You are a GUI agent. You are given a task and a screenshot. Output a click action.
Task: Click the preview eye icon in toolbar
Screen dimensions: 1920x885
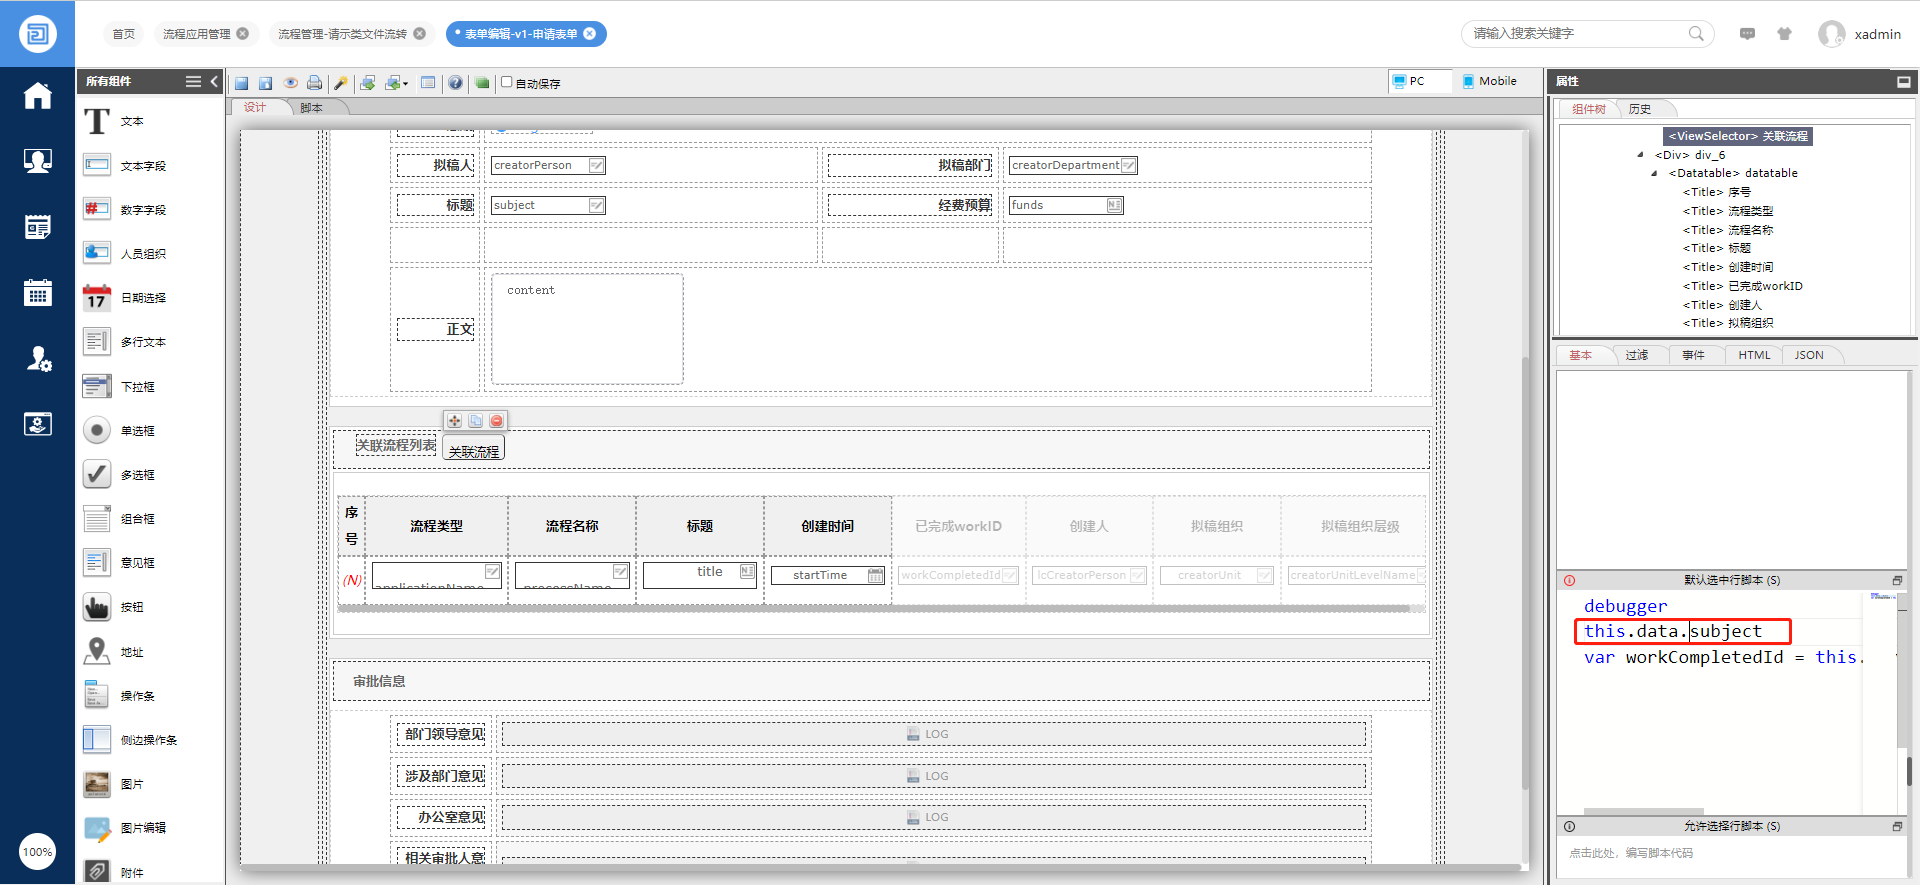click(x=291, y=83)
